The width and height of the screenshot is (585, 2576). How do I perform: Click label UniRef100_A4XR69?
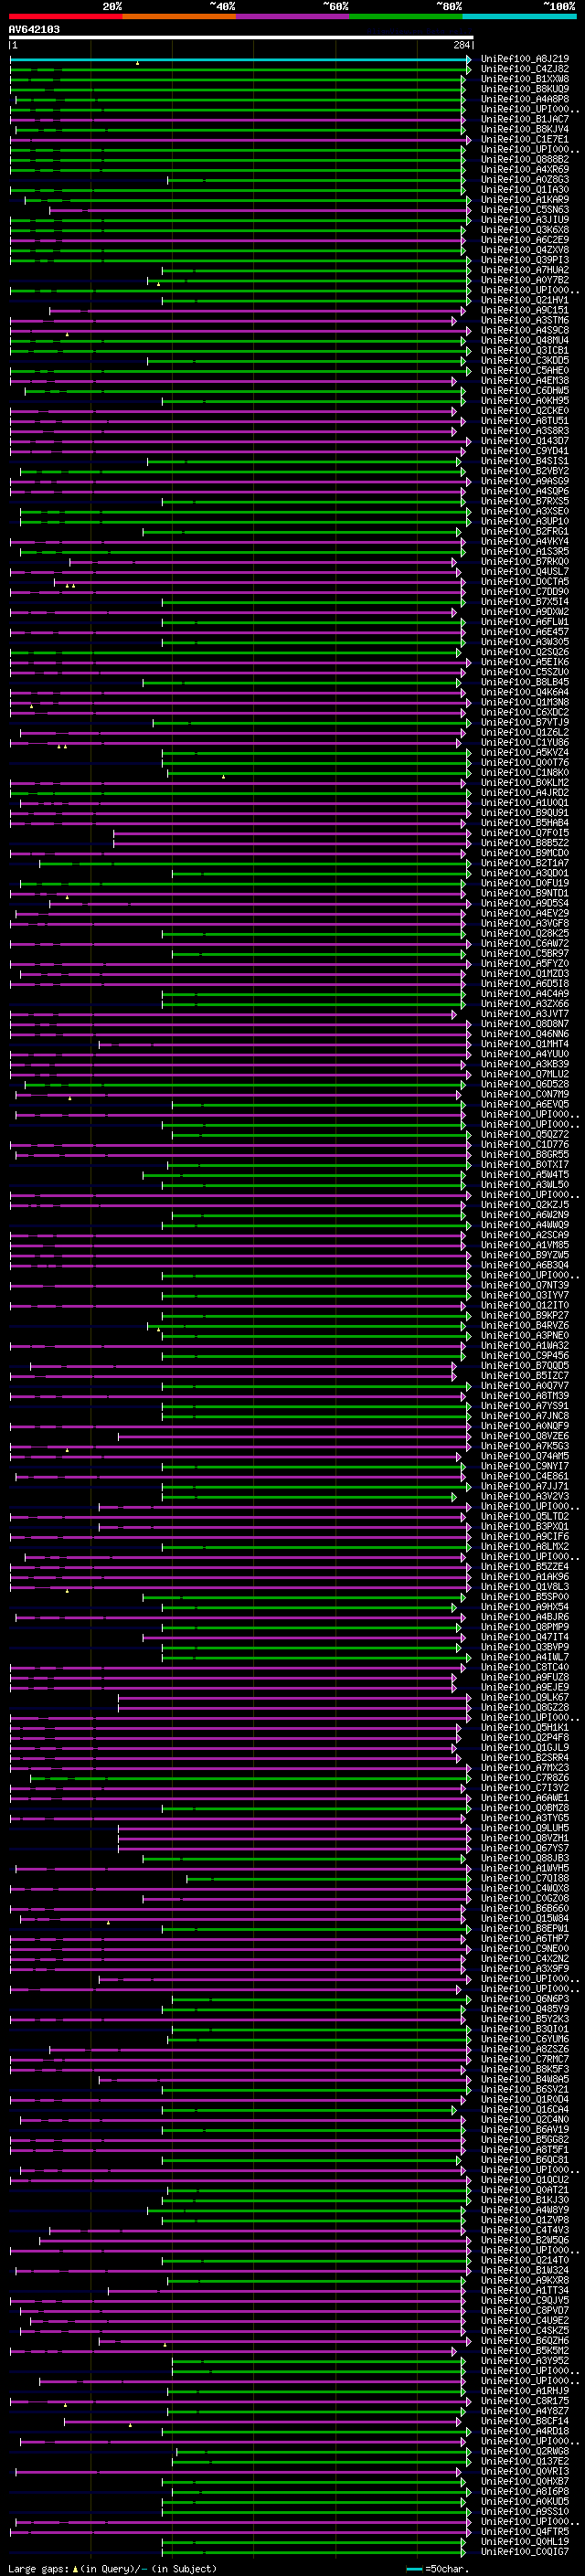[525, 169]
